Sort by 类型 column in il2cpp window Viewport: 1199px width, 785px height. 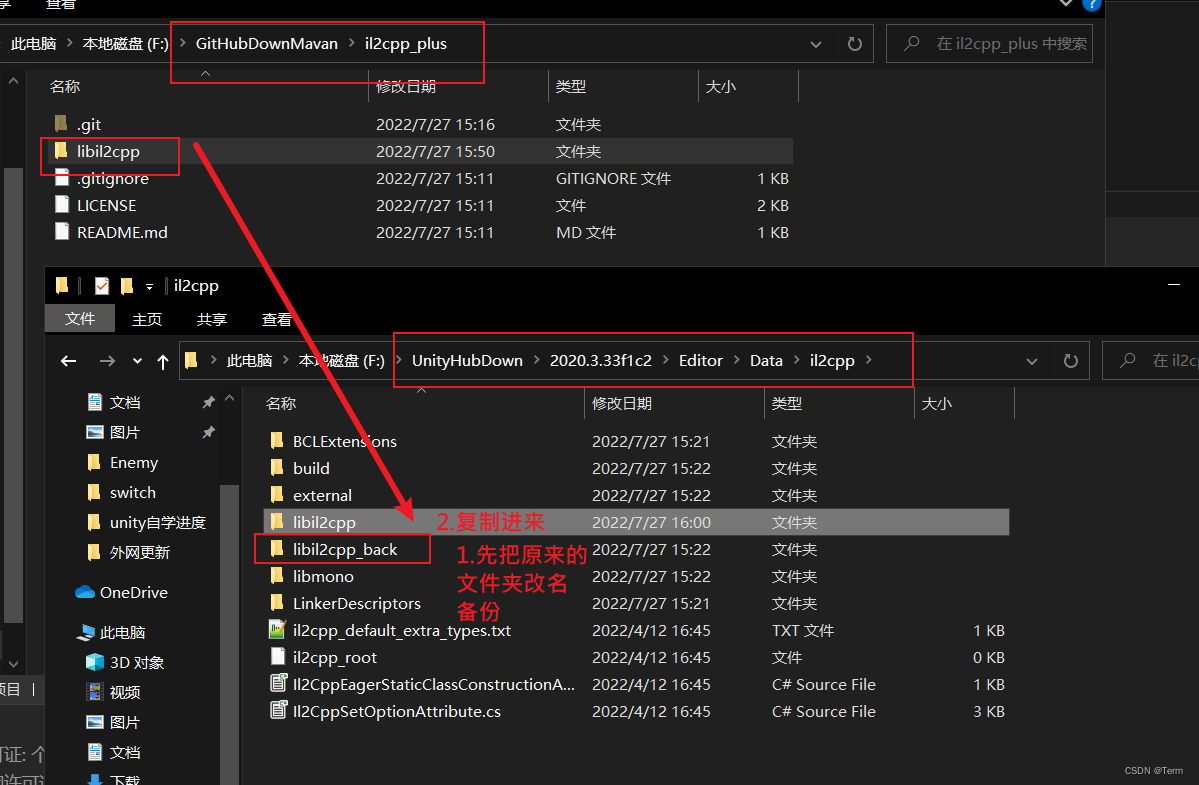[787, 404]
